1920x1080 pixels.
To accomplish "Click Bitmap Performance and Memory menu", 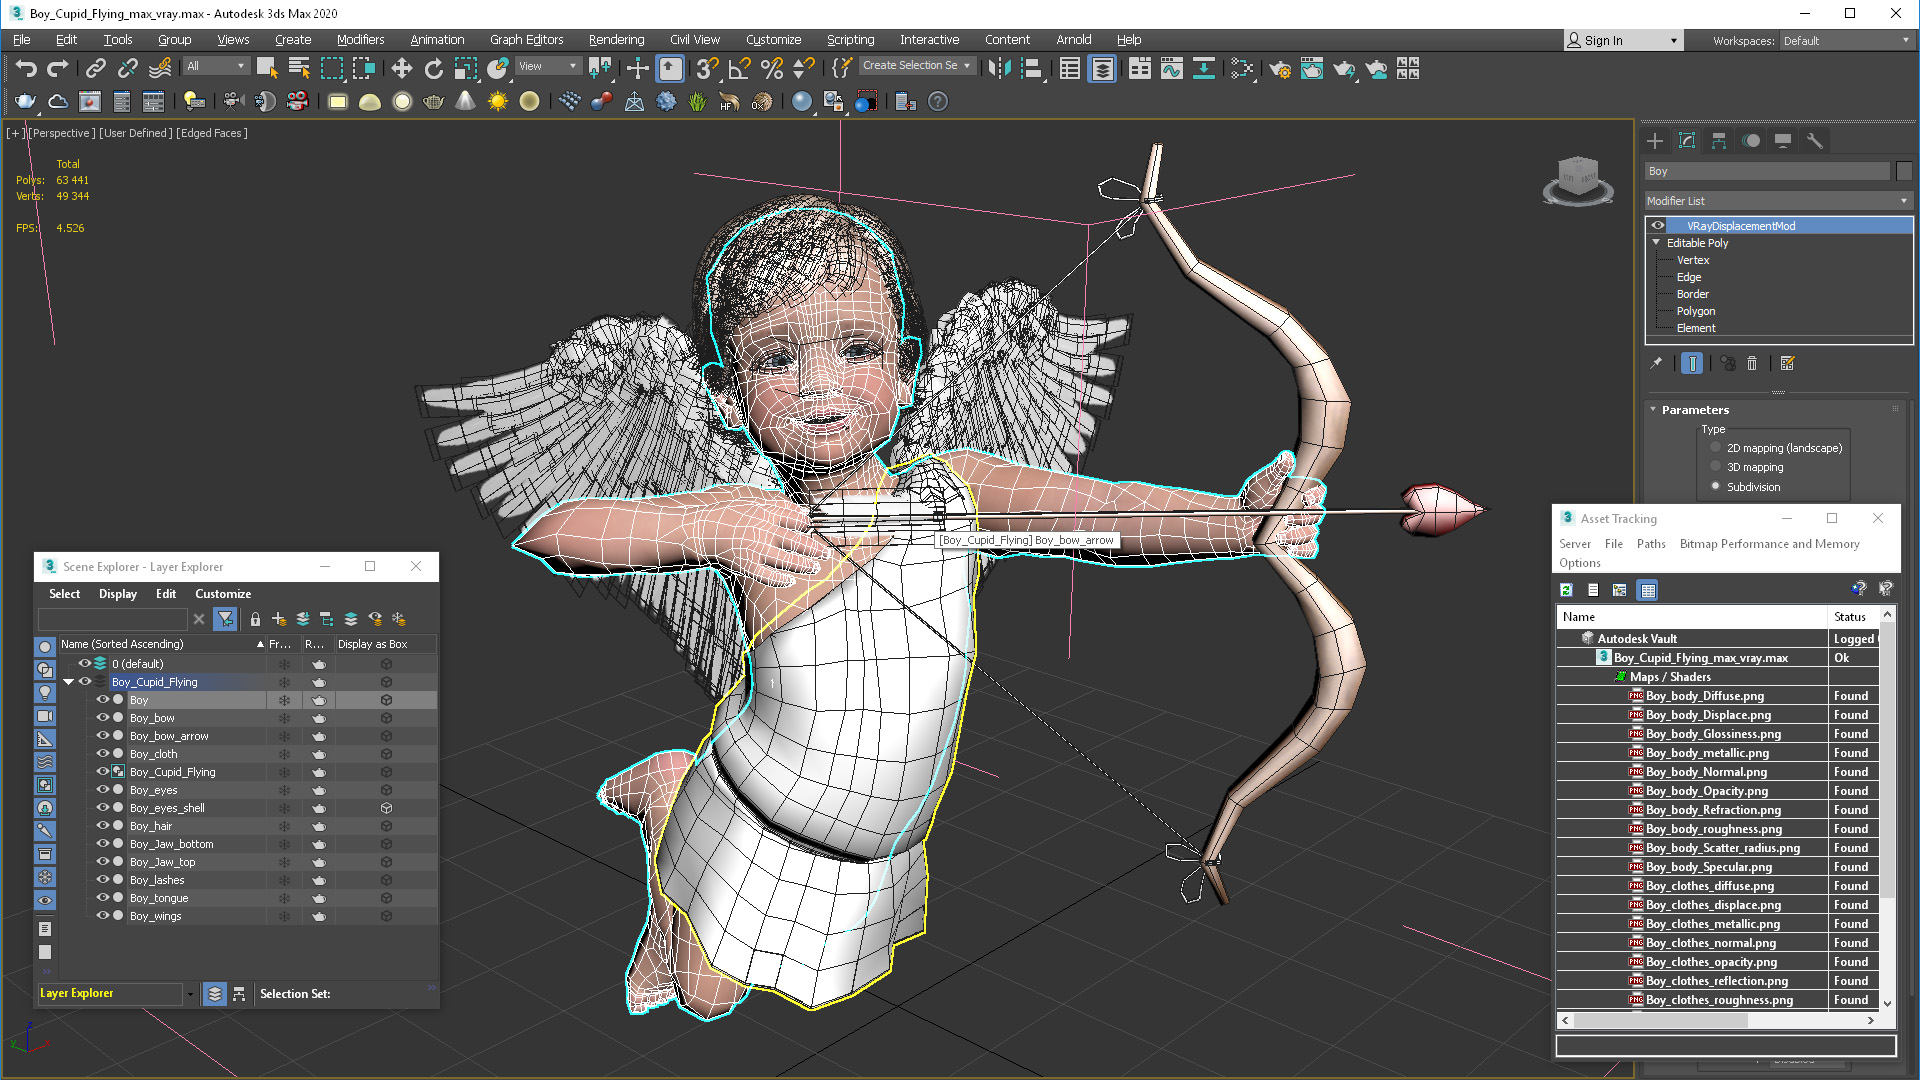I will click(1769, 544).
